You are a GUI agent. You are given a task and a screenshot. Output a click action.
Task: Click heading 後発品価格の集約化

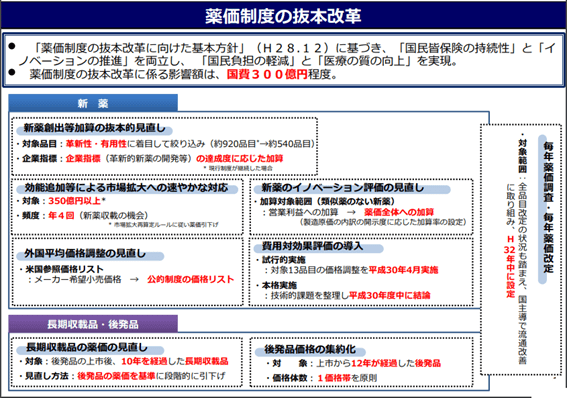click(x=310, y=350)
